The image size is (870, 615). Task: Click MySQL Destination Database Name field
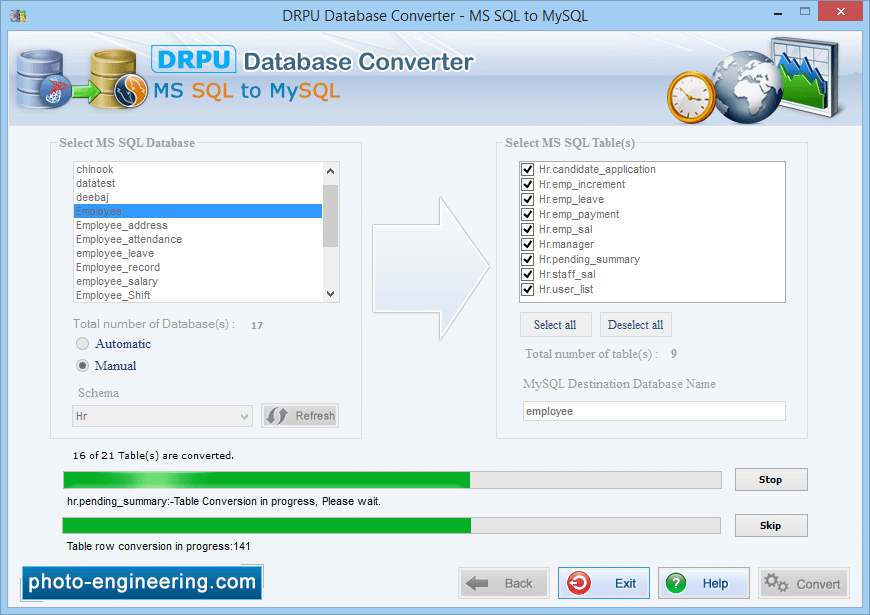pyautogui.click(x=654, y=411)
